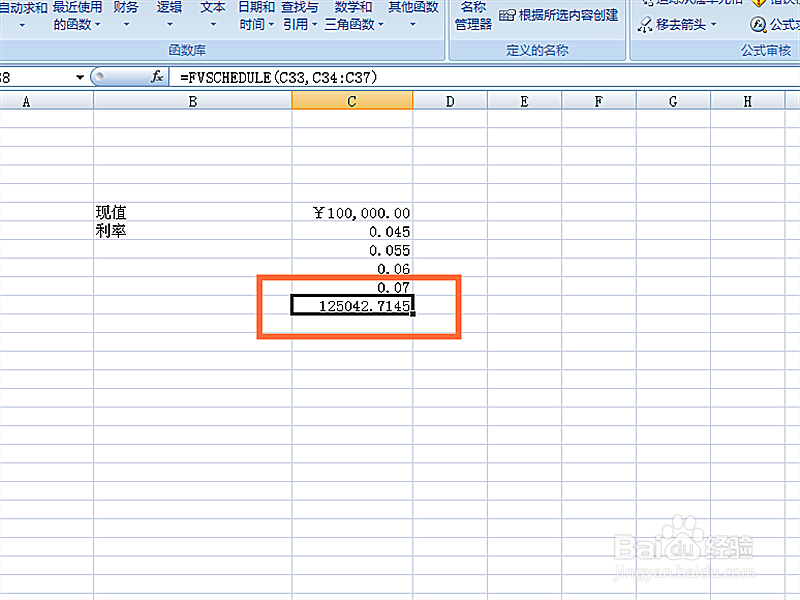Open the Name Manager (名称管理器)
This screenshot has height=600, width=800.
tap(473, 16)
